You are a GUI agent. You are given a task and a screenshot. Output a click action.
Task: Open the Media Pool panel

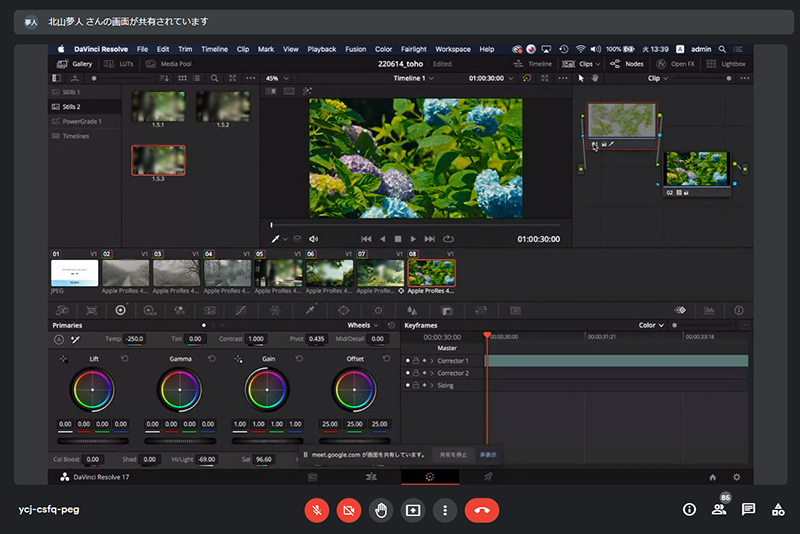[169, 64]
